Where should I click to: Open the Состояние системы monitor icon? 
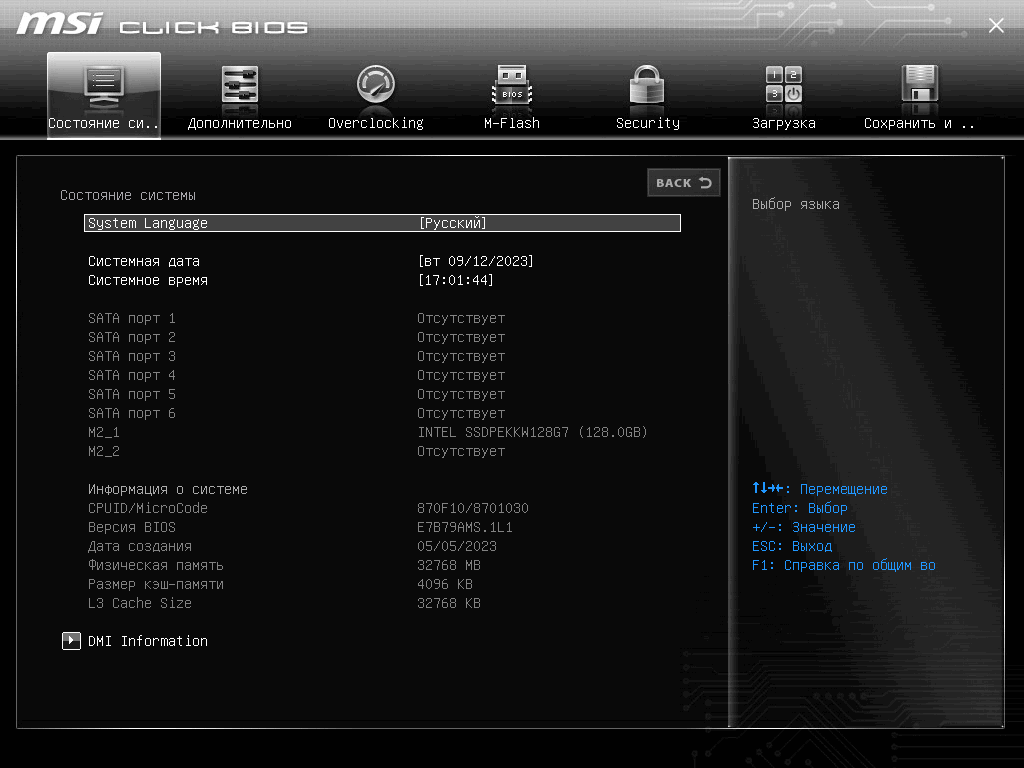(104, 87)
